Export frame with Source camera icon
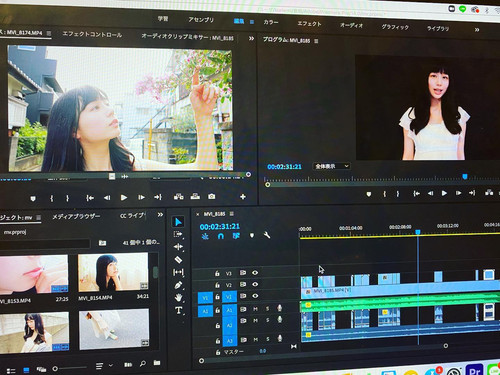Viewport: 500px width, 375px height. click(x=211, y=196)
